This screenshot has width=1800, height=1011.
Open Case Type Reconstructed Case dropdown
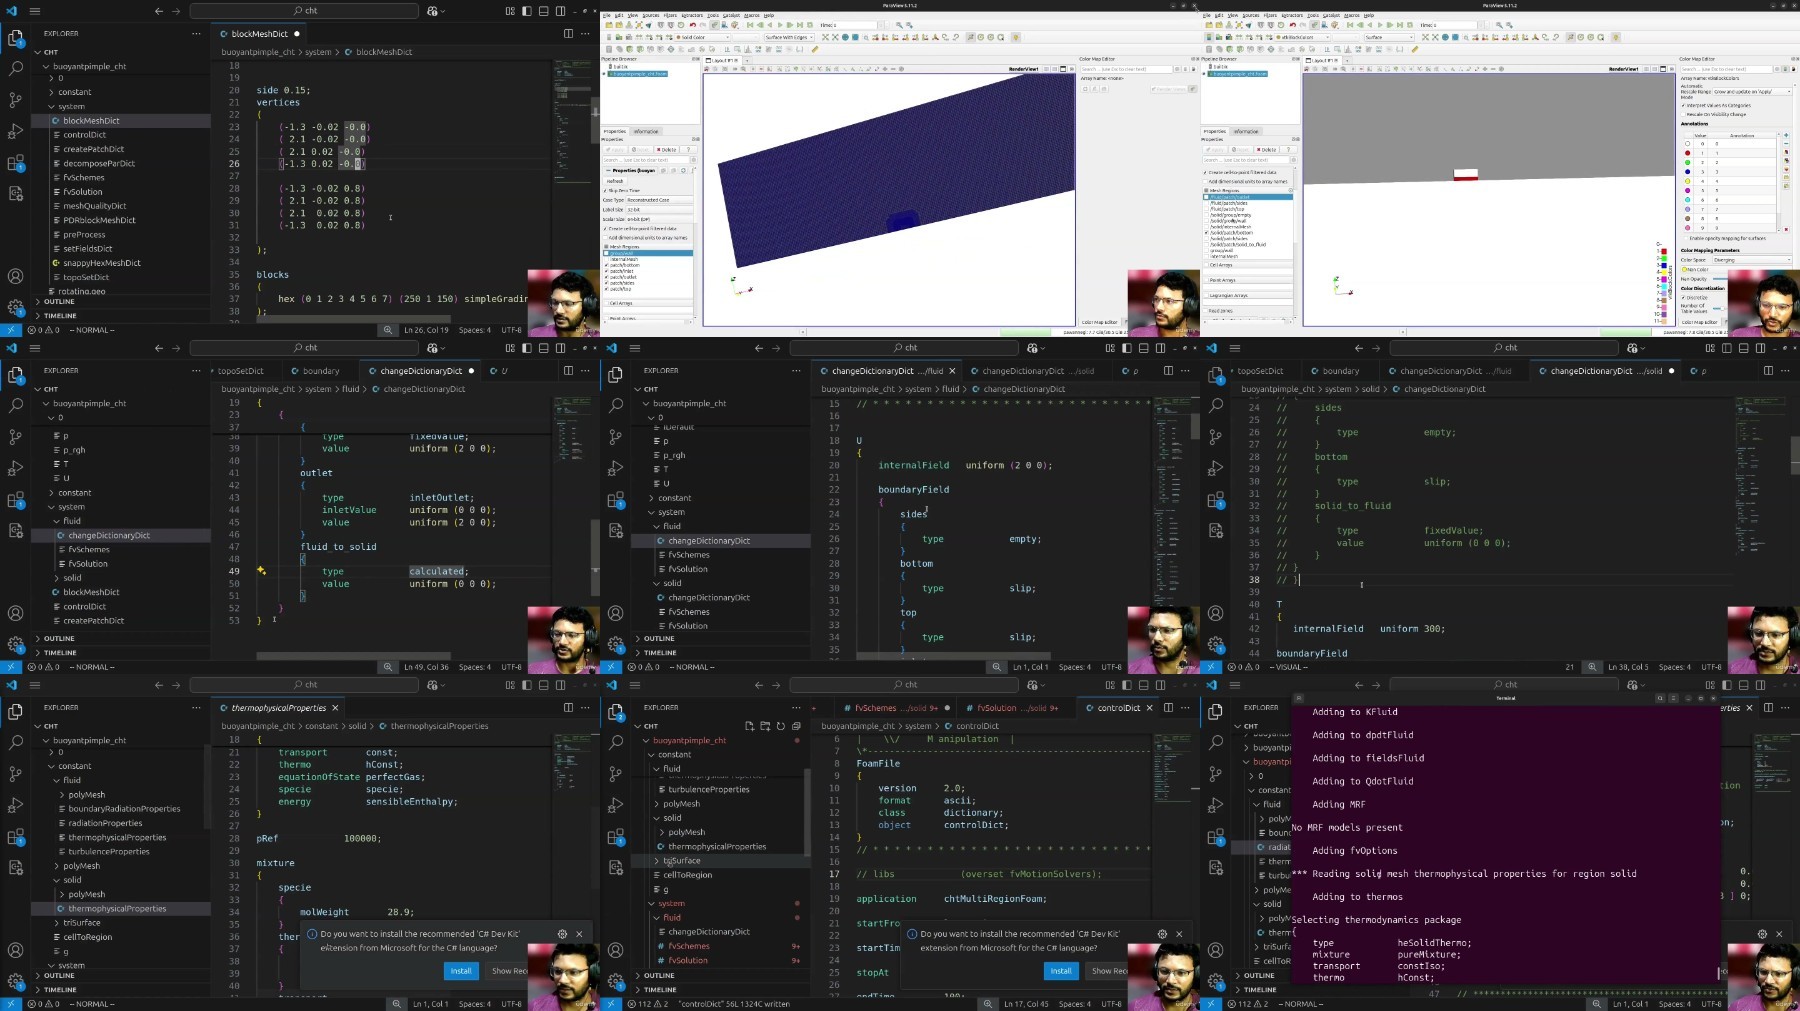pyautogui.click(x=659, y=200)
